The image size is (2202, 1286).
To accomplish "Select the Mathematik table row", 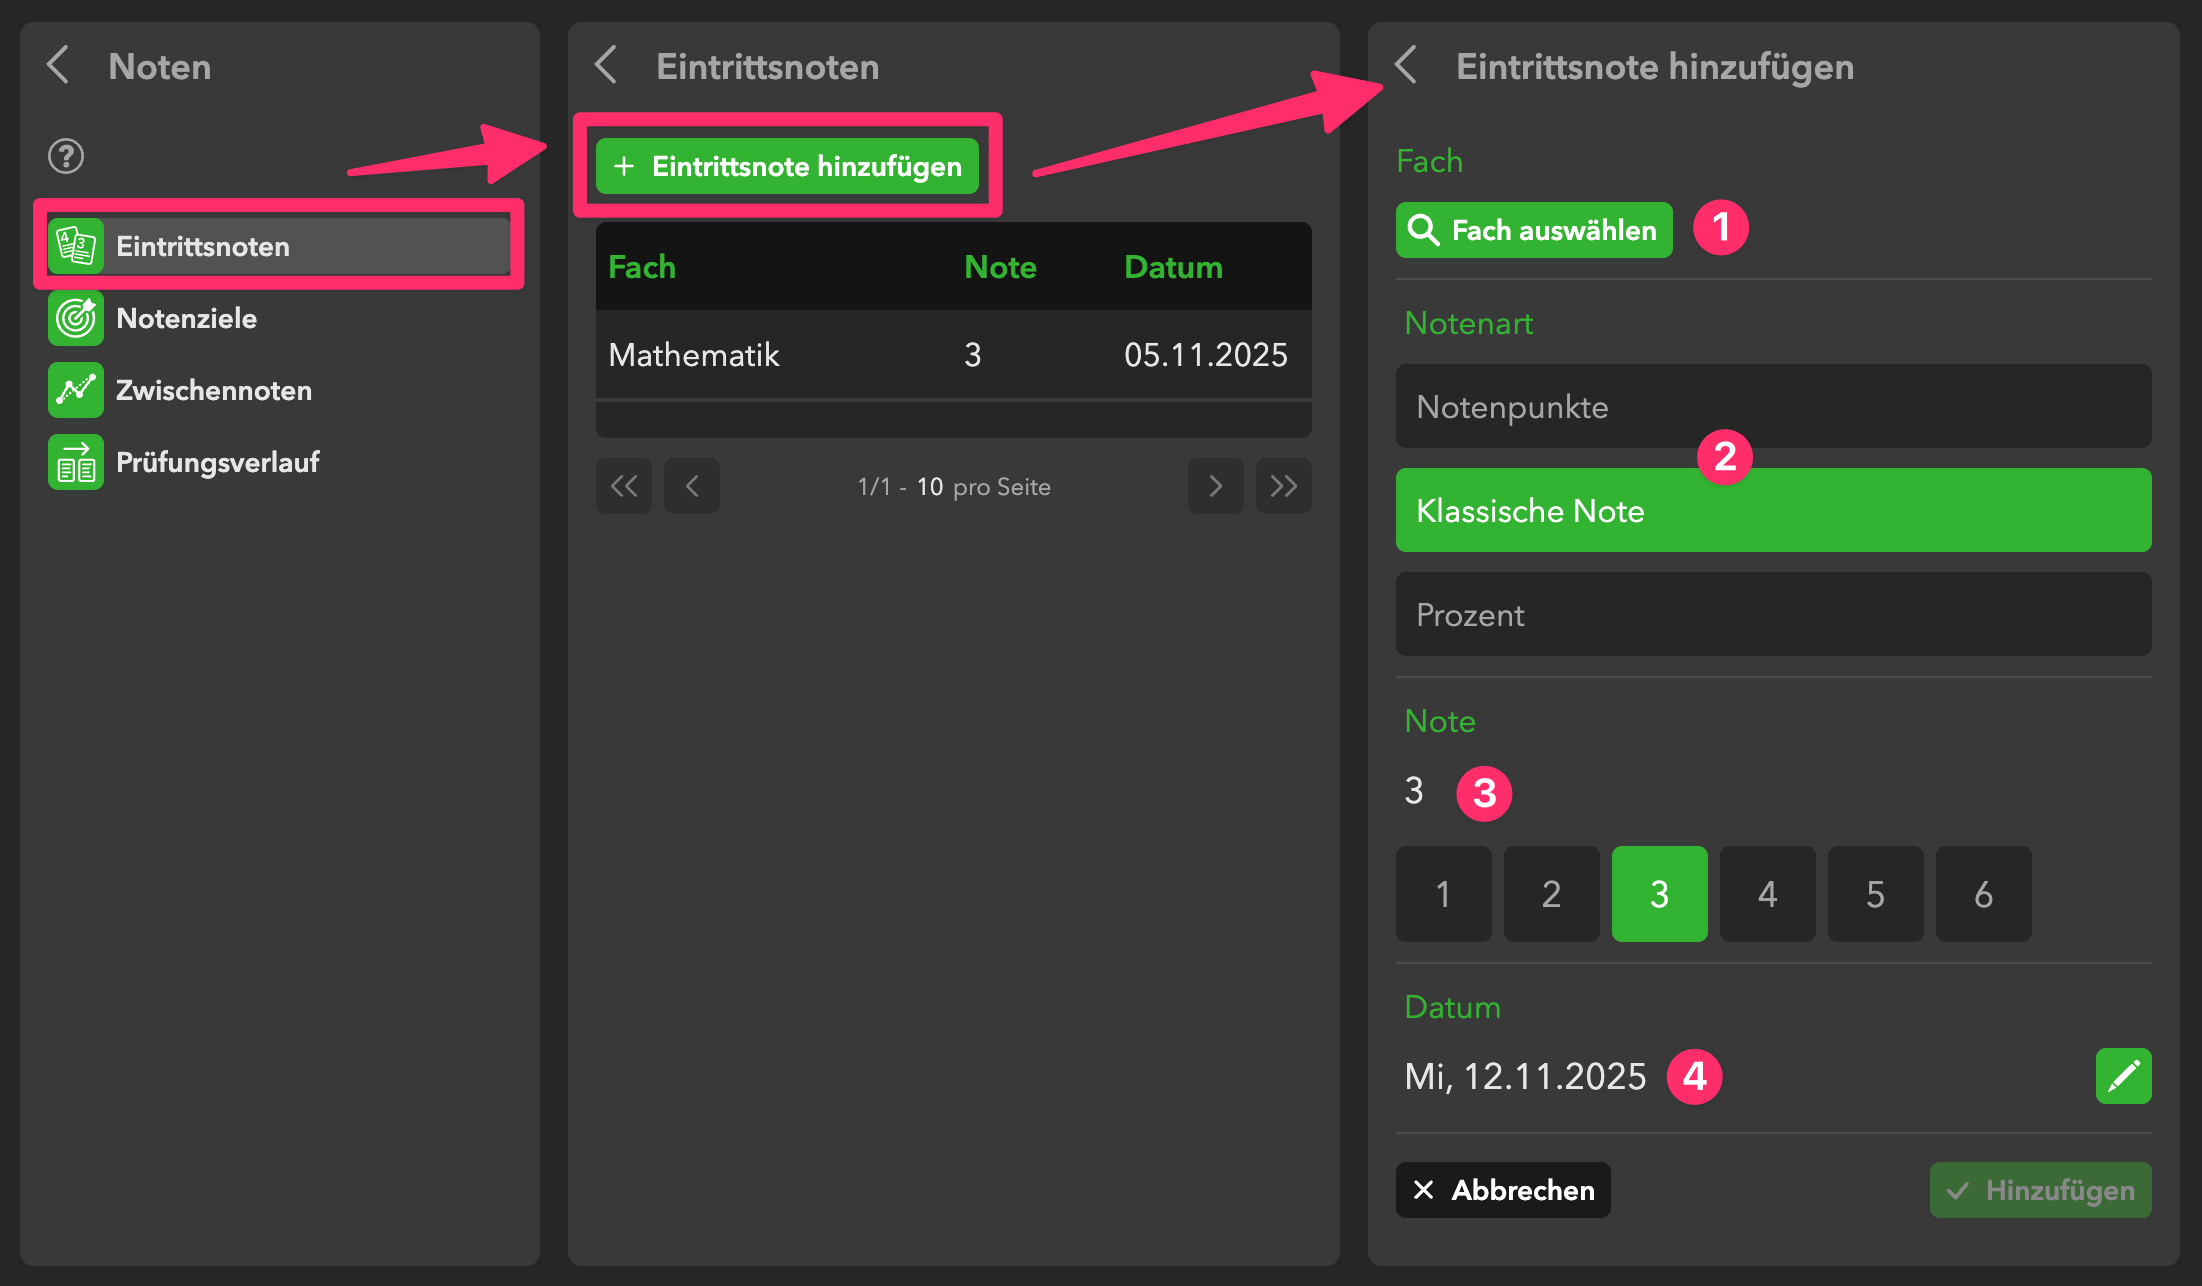I will point(952,355).
